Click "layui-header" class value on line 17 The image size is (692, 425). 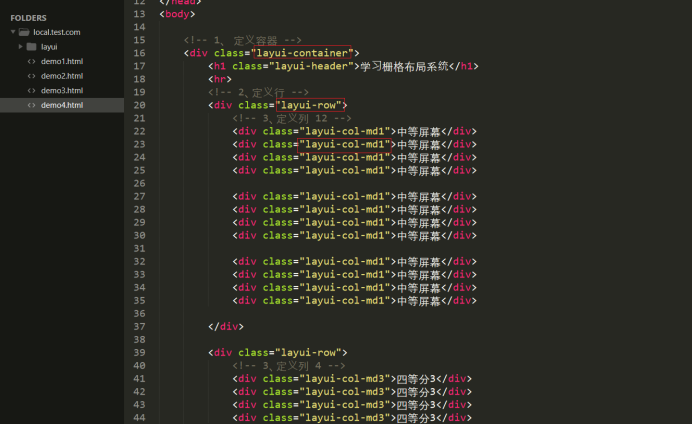(312, 66)
